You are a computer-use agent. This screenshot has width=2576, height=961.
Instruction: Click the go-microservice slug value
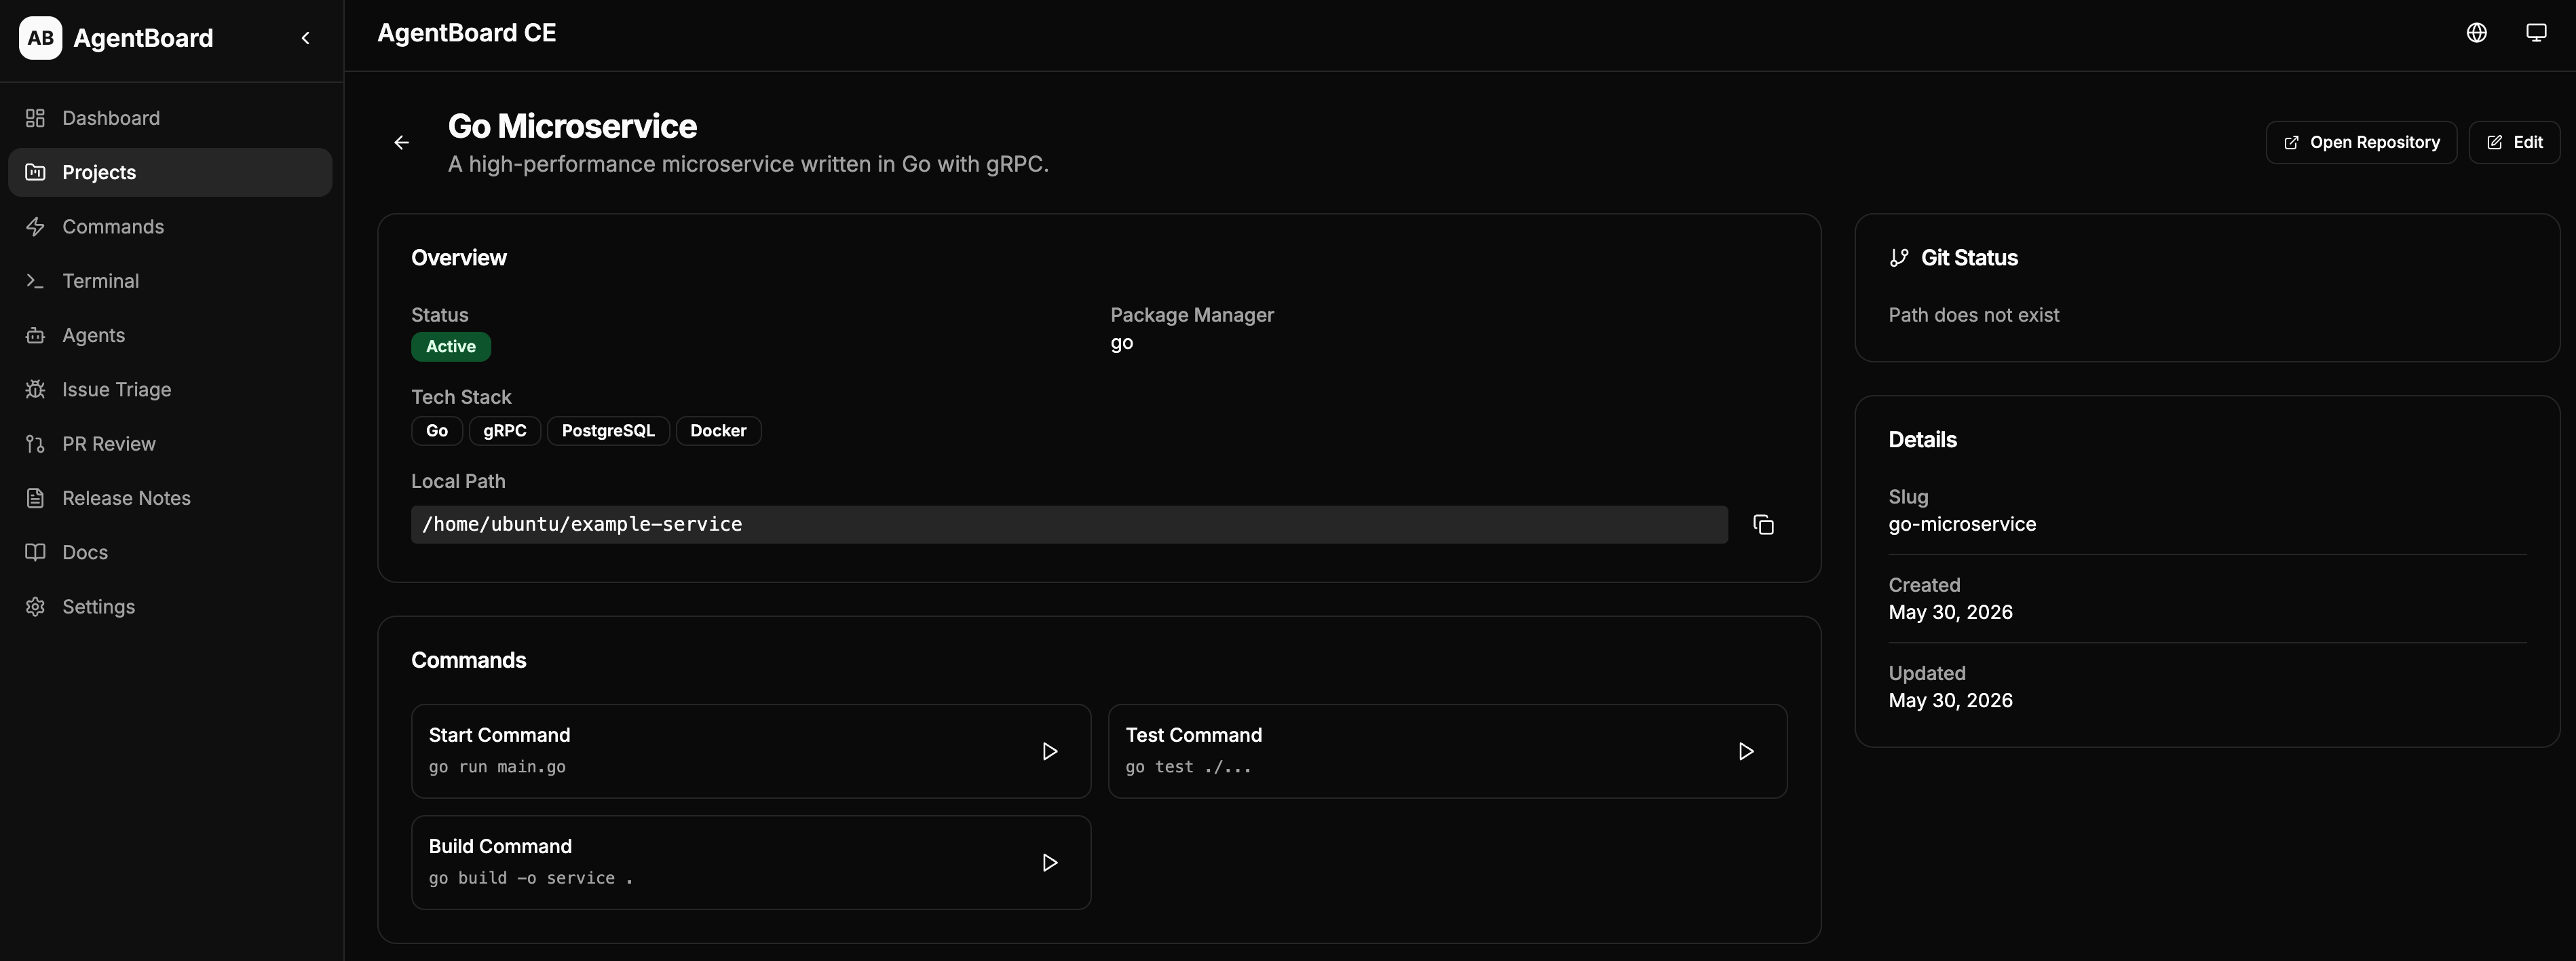1962,524
